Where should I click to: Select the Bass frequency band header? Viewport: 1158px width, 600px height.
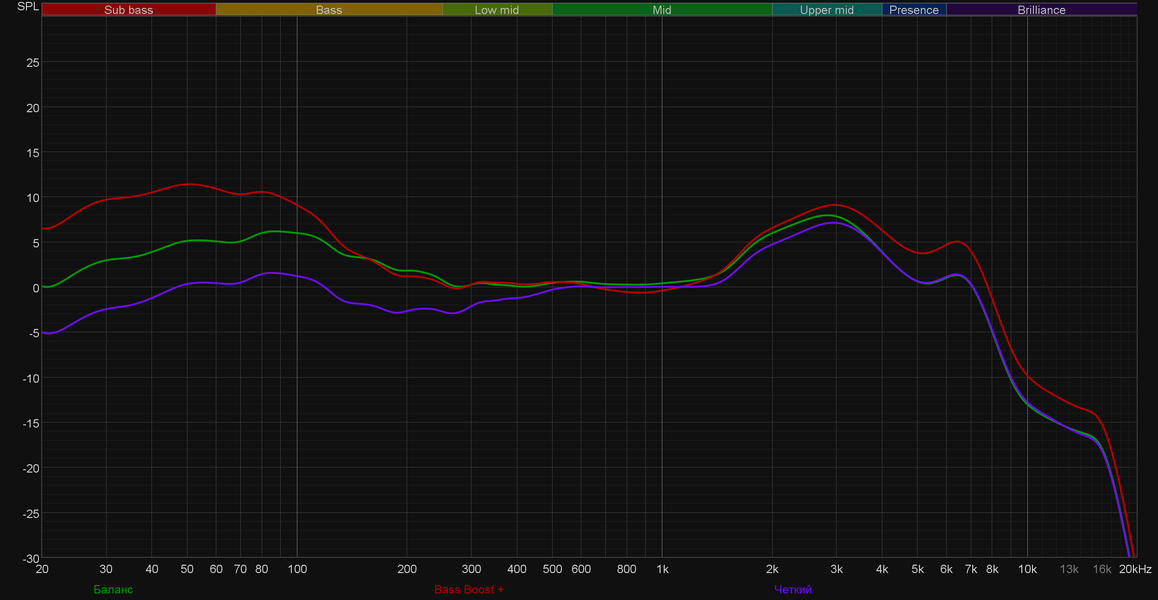click(329, 10)
